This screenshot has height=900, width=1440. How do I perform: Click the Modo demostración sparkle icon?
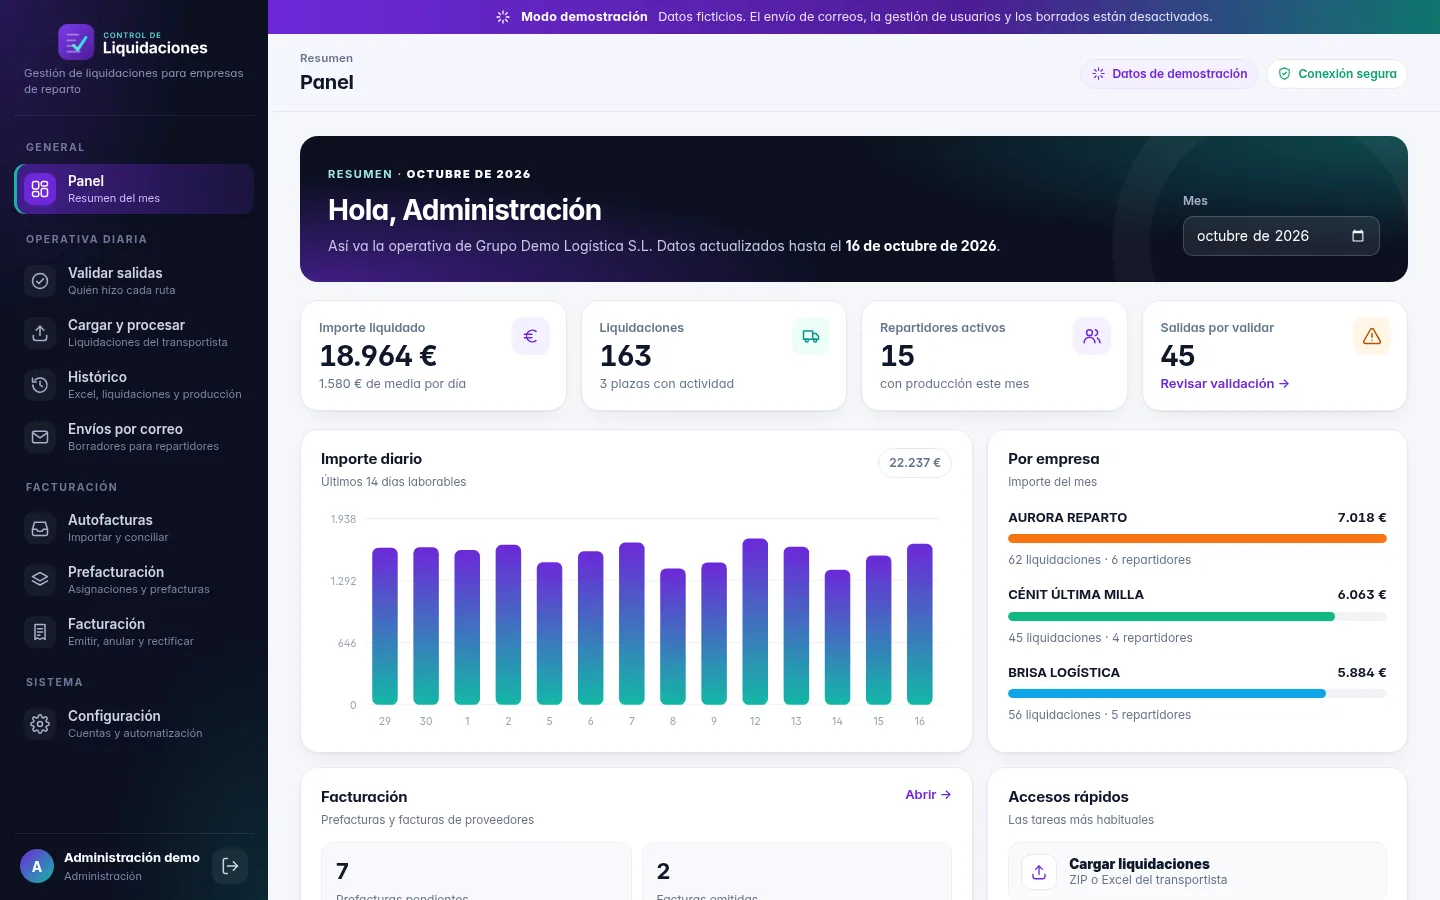[503, 17]
